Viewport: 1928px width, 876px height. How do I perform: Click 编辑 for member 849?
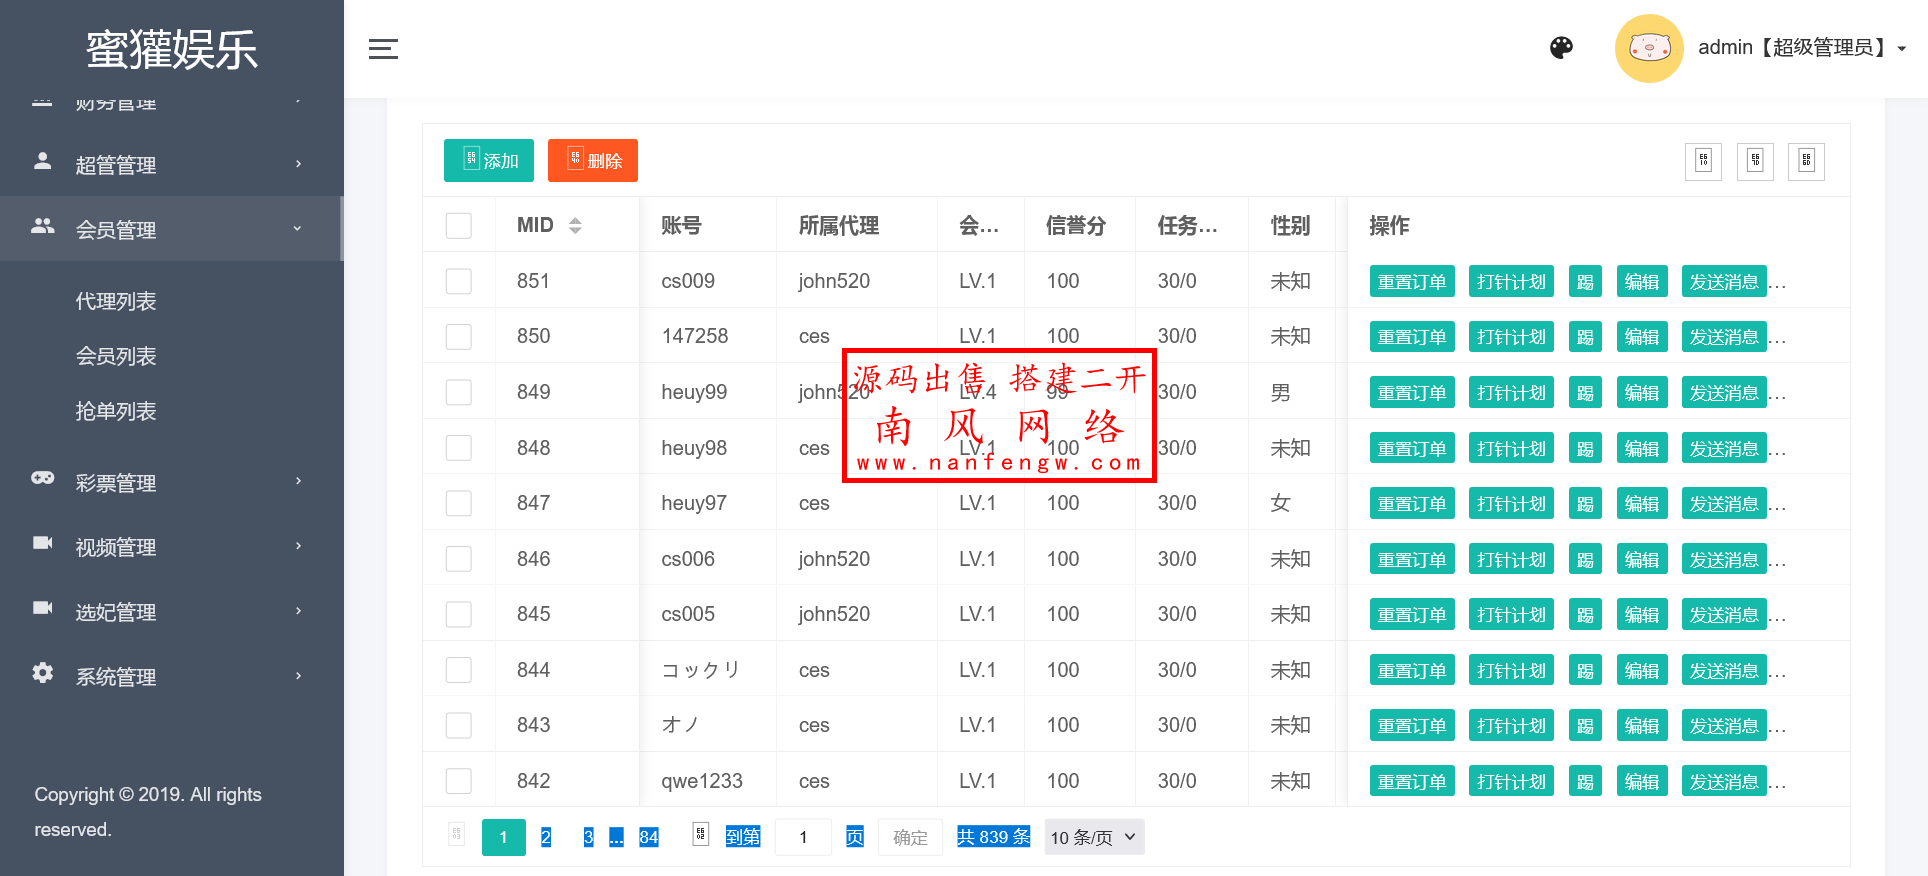point(1642,393)
